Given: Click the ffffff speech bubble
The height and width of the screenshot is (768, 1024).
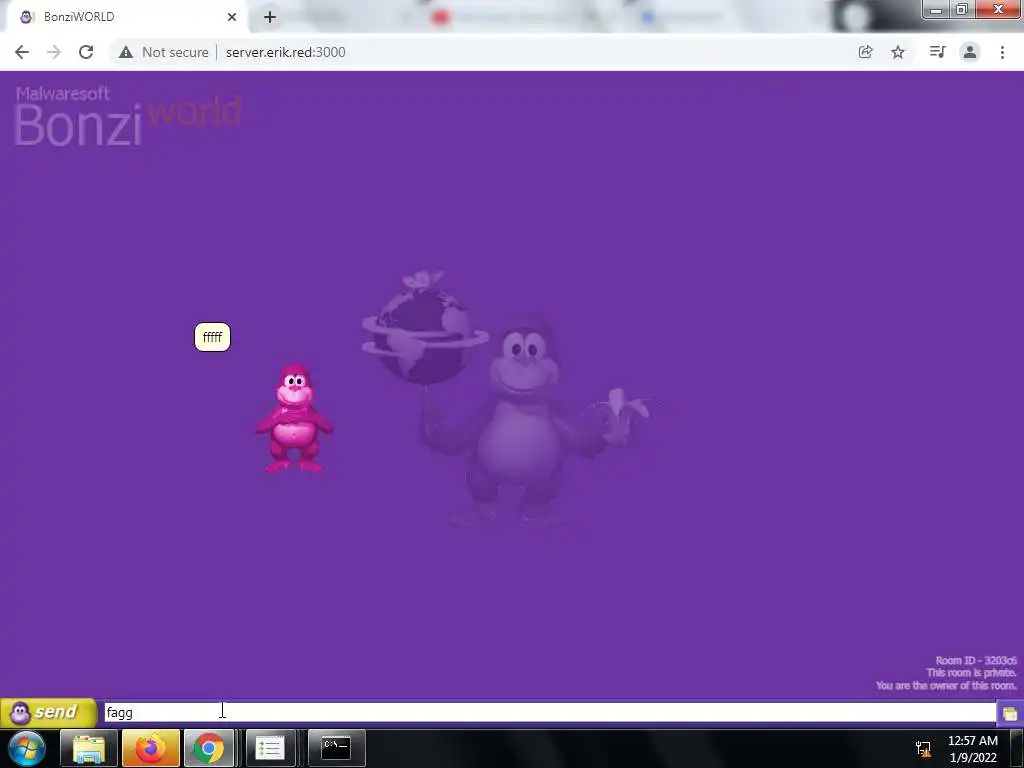Looking at the screenshot, I should (212, 337).
